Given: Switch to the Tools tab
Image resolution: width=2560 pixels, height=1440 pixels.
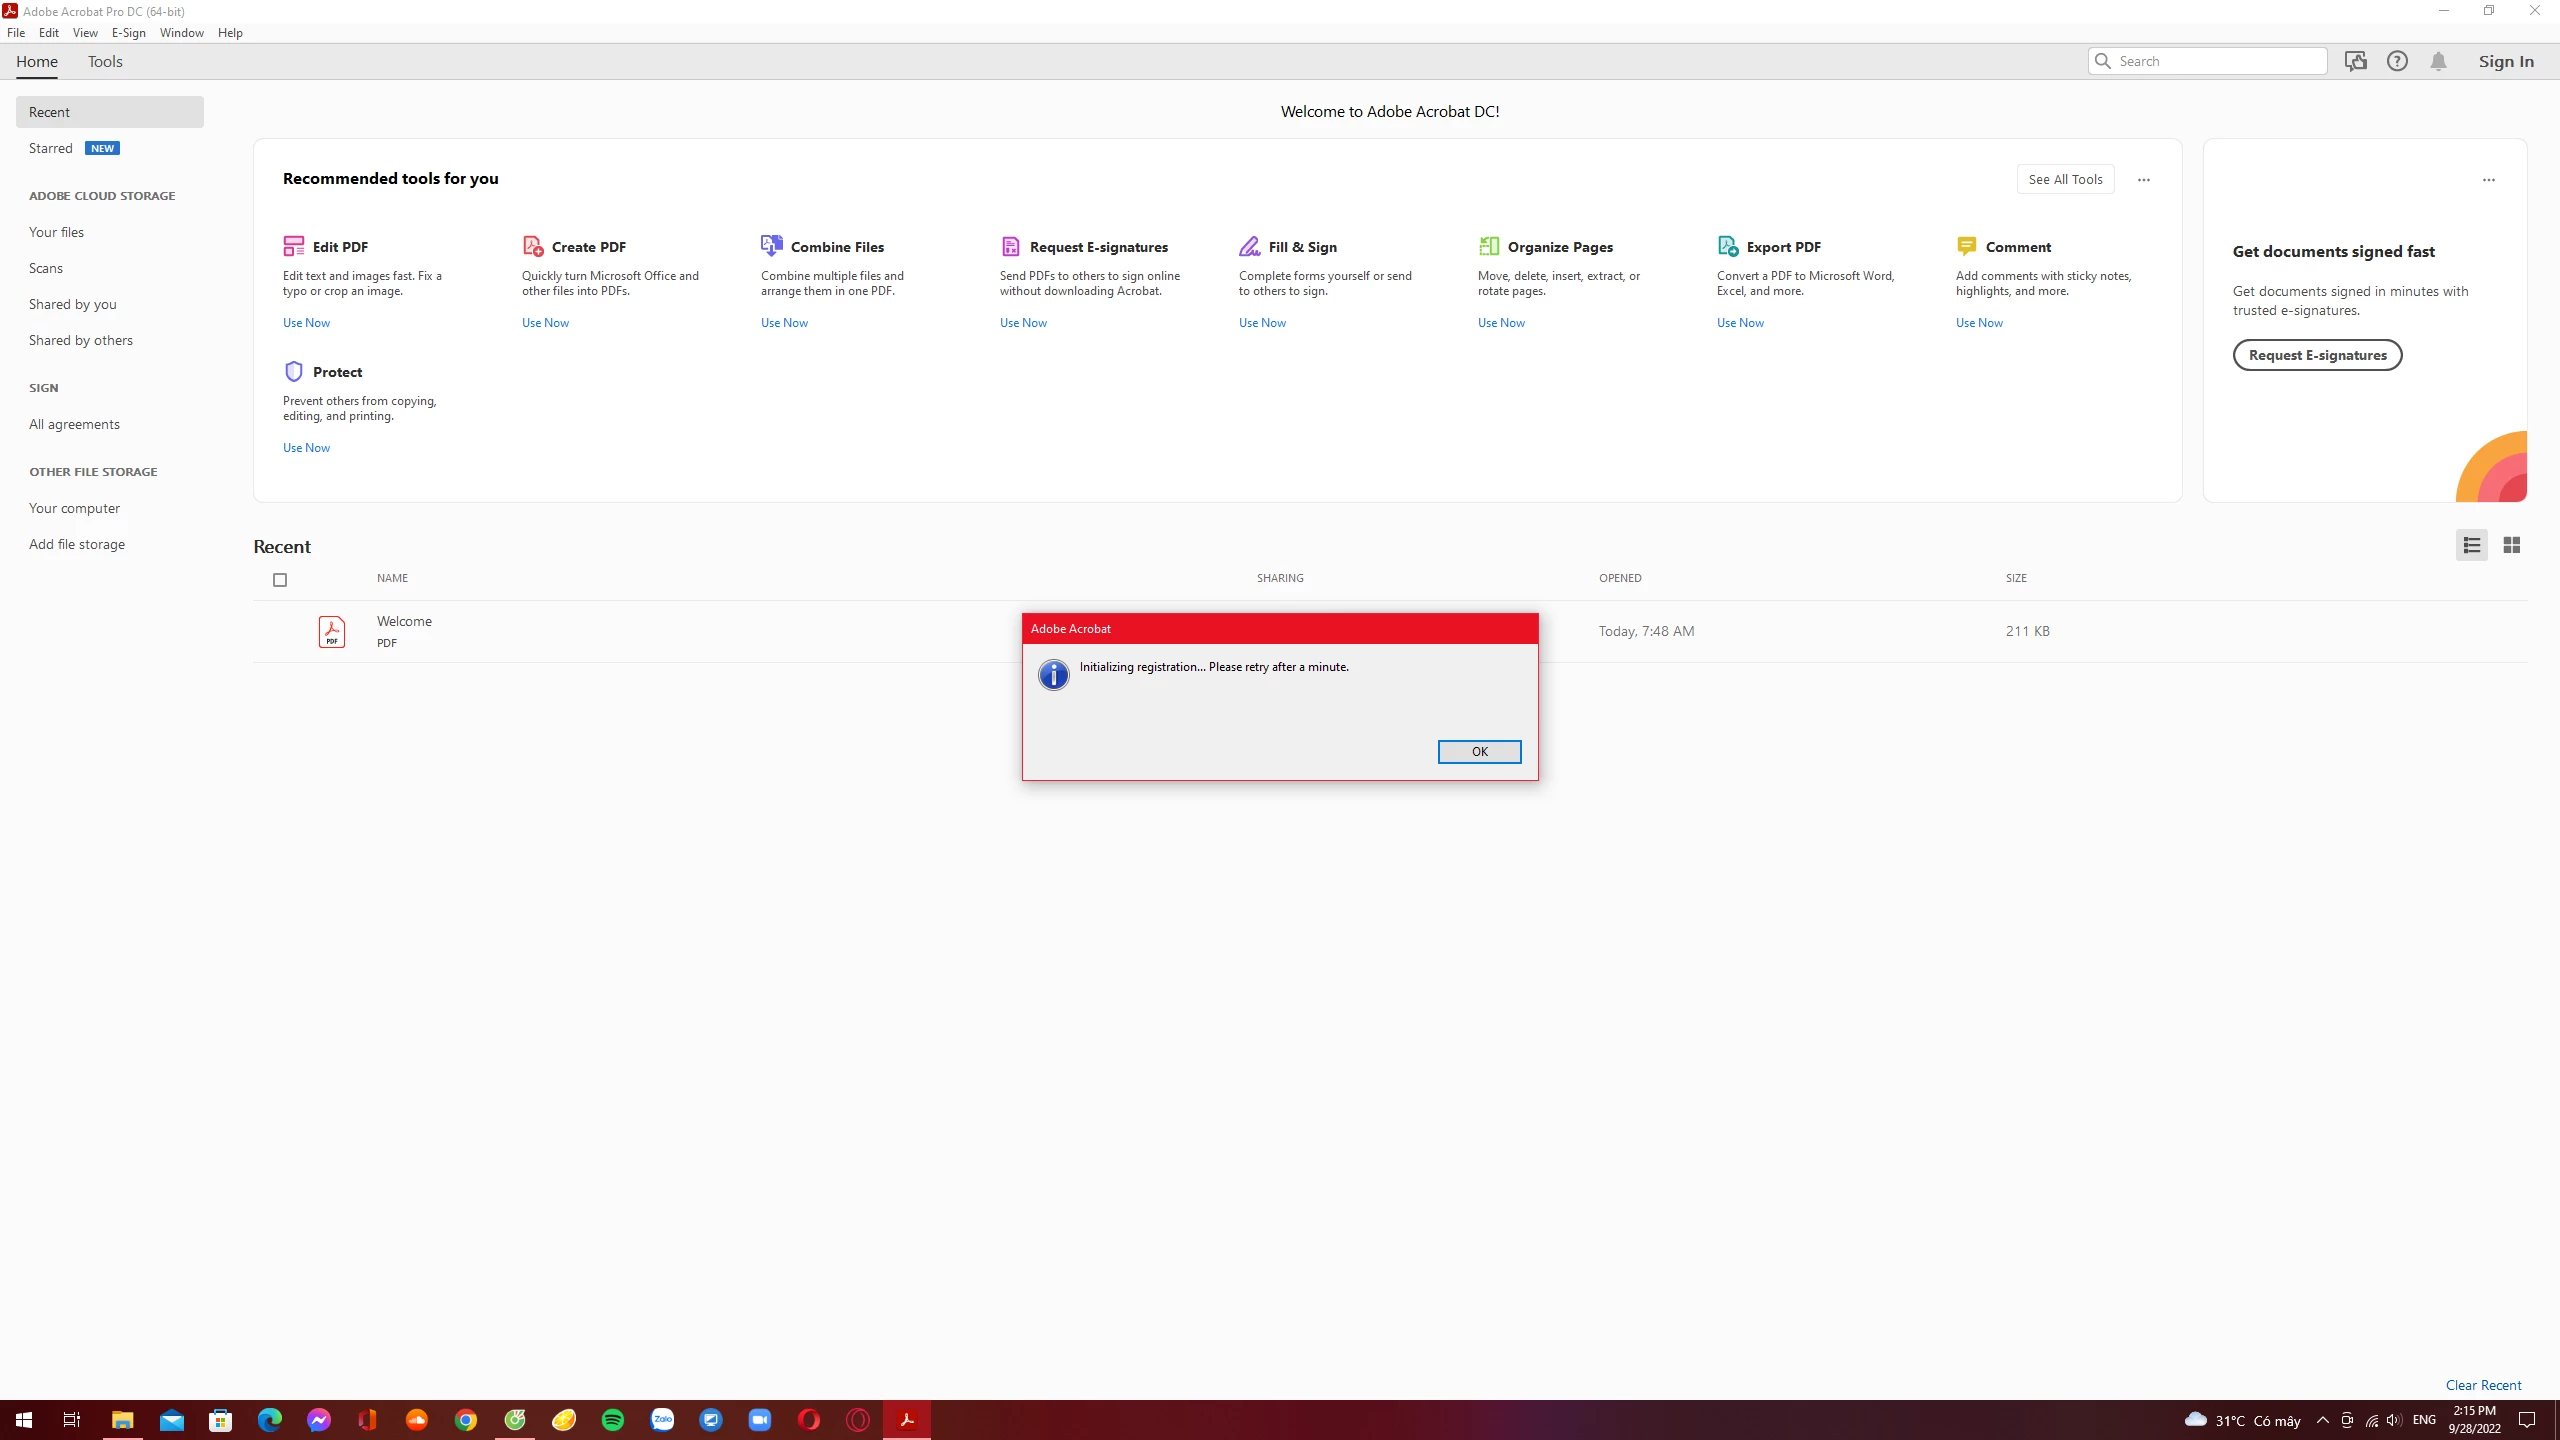Looking at the screenshot, I should tap(105, 61).
